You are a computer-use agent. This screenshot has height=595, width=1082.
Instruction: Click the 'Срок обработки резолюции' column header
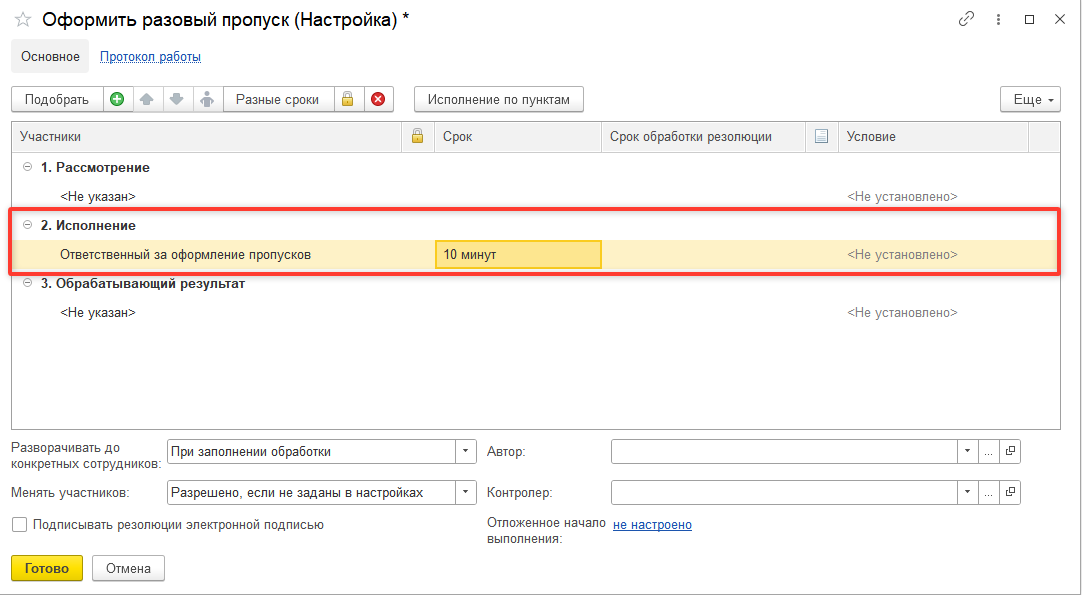click(x=703, y=137)
